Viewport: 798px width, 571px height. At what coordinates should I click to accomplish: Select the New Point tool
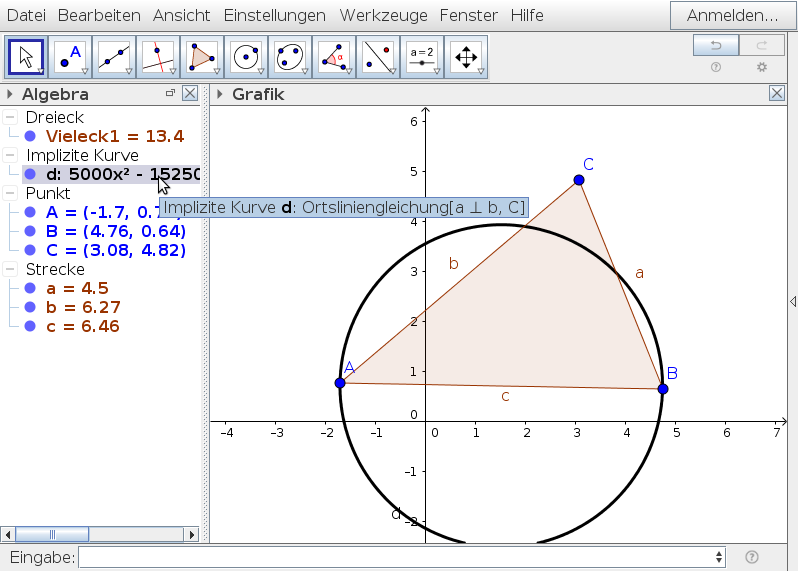click(x=70, y=57)
